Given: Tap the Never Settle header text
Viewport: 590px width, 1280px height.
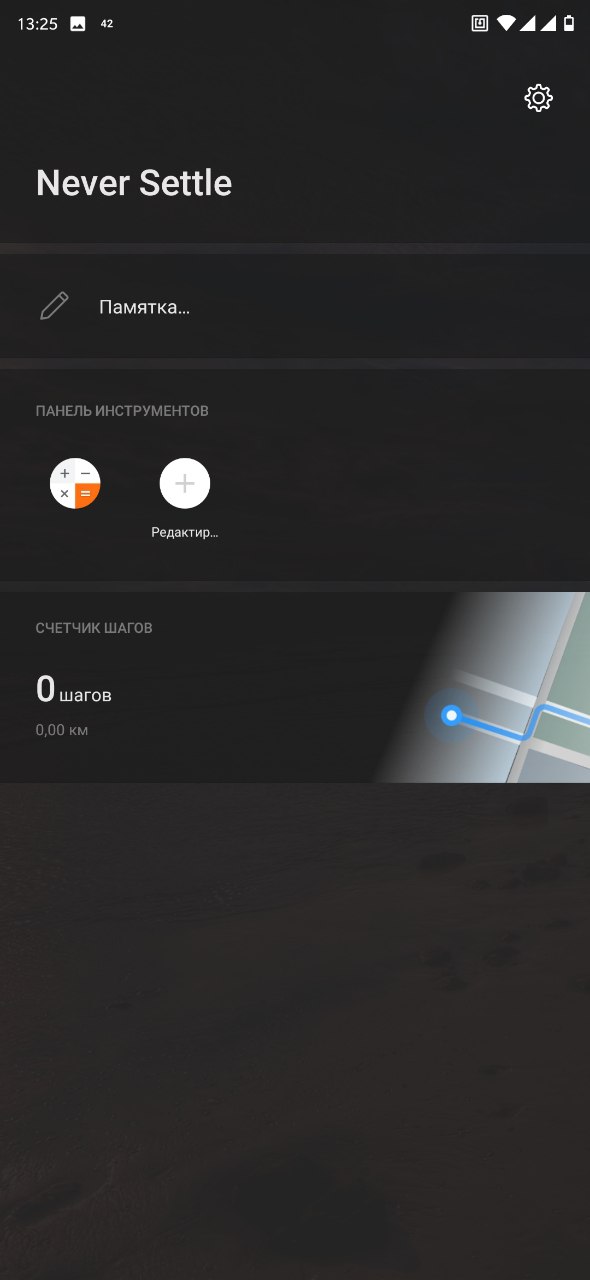Looking at the screenshot, I should point(134,183).
